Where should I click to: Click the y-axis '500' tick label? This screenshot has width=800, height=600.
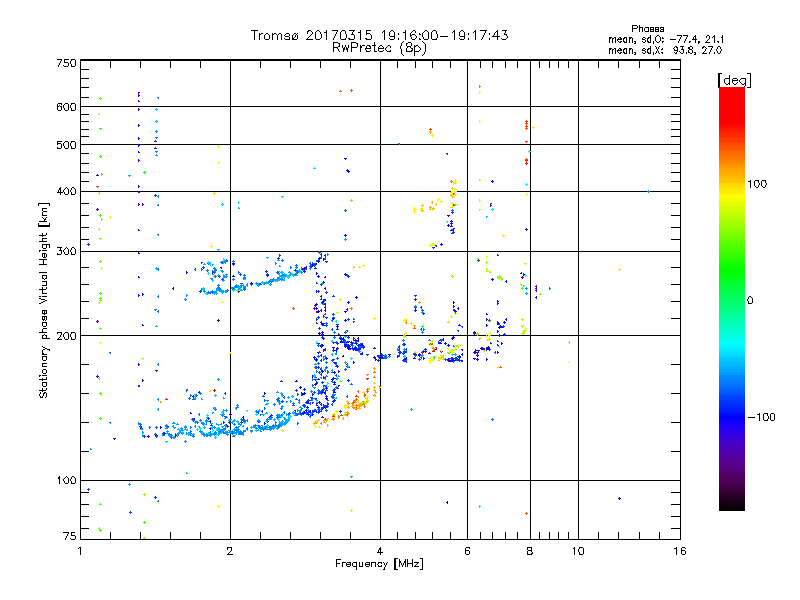click(67, 145)
